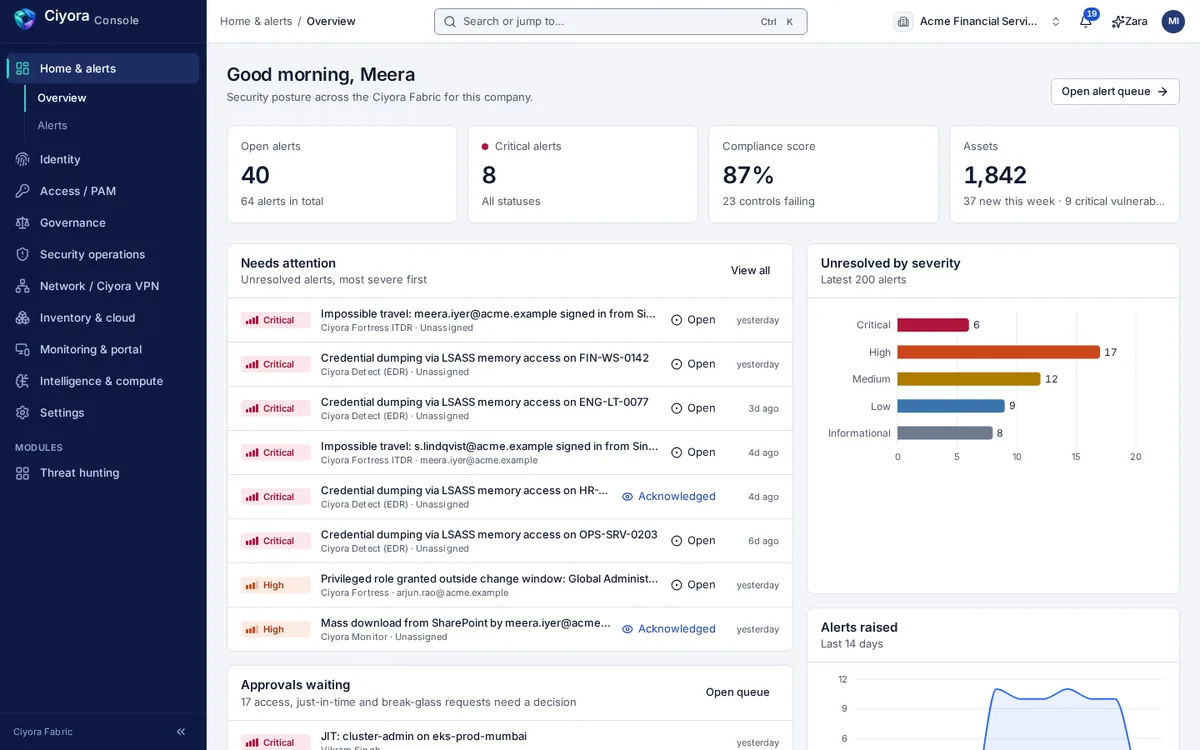Screen dimensions: 1200x750
Task: Click the High bar in severity chart
Action: click(x=998, y=352)
